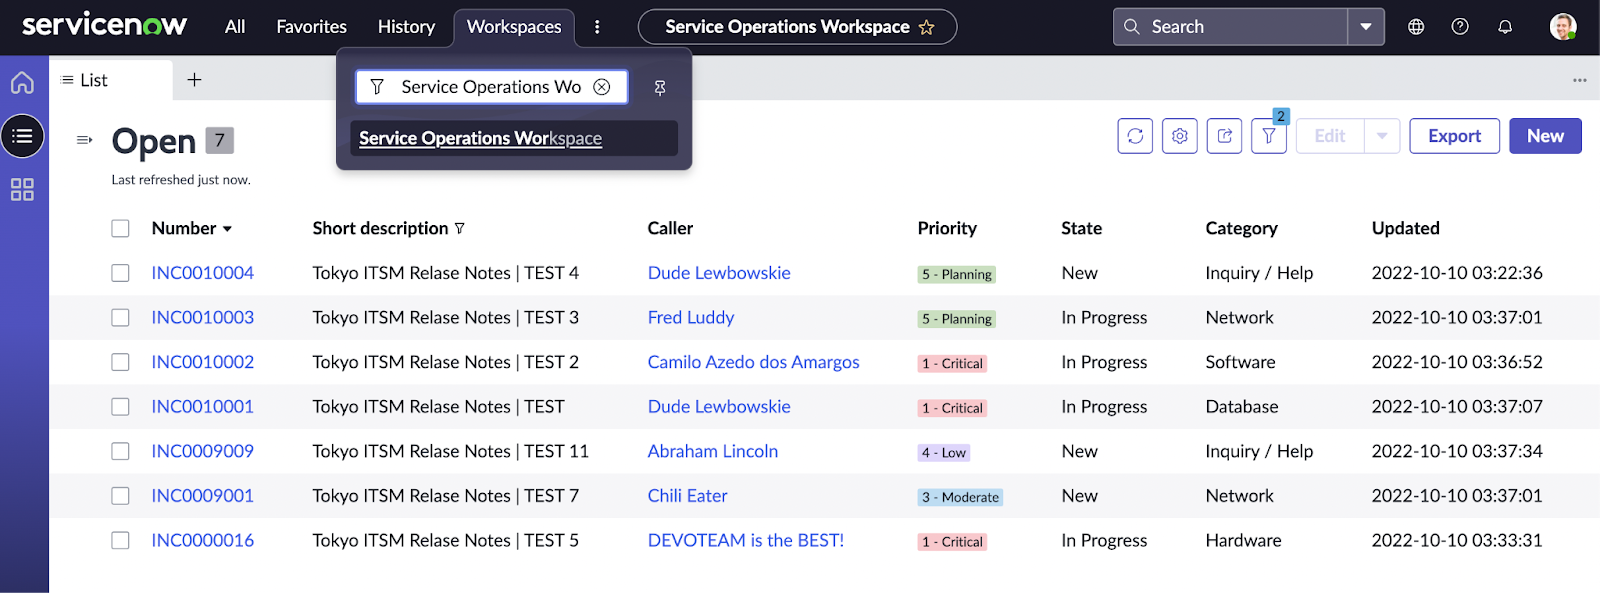1600x593 pixels.
Task: Add a new tab with plus
Action: pos(195,80)
